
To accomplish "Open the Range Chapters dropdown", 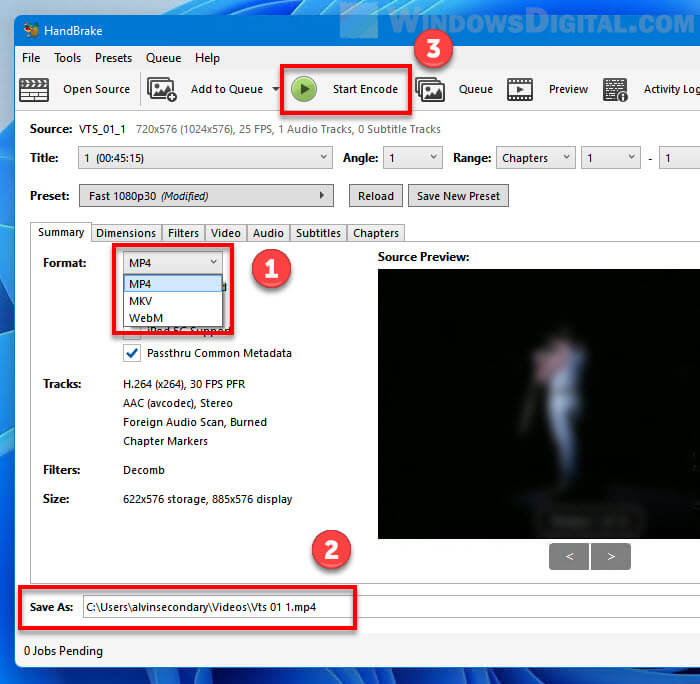I will click(535, 158).
